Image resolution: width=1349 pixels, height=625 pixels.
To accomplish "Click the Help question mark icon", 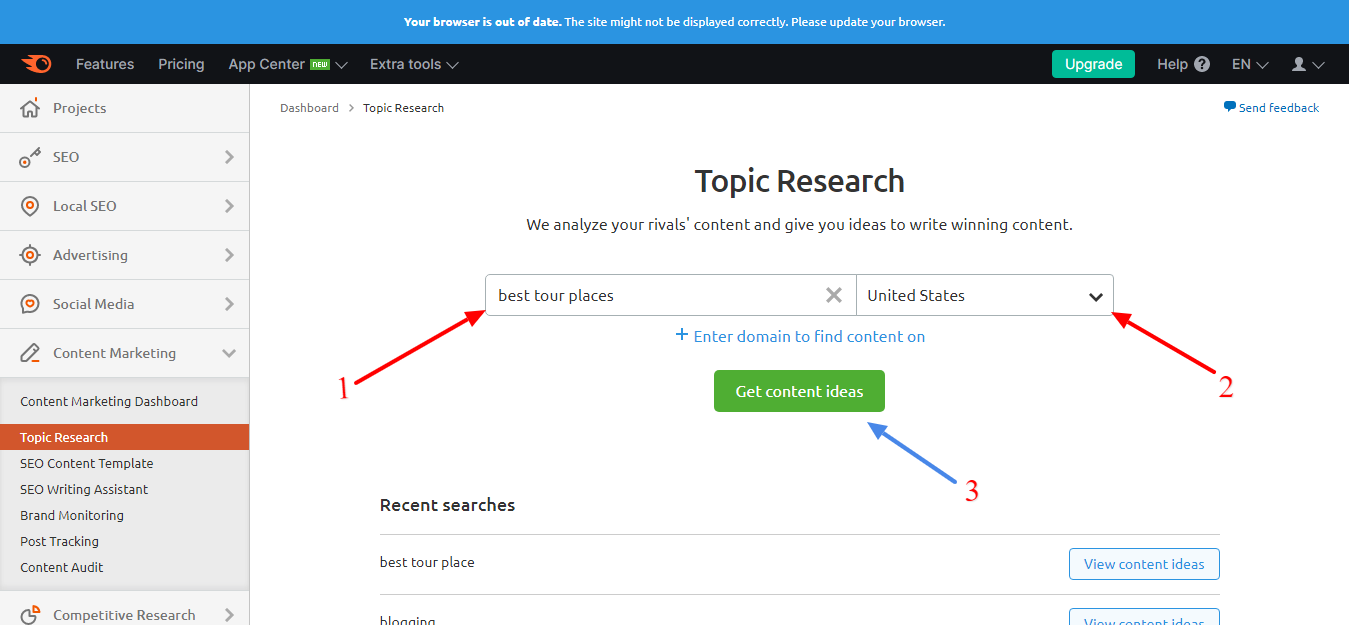I will point(1202,64).
